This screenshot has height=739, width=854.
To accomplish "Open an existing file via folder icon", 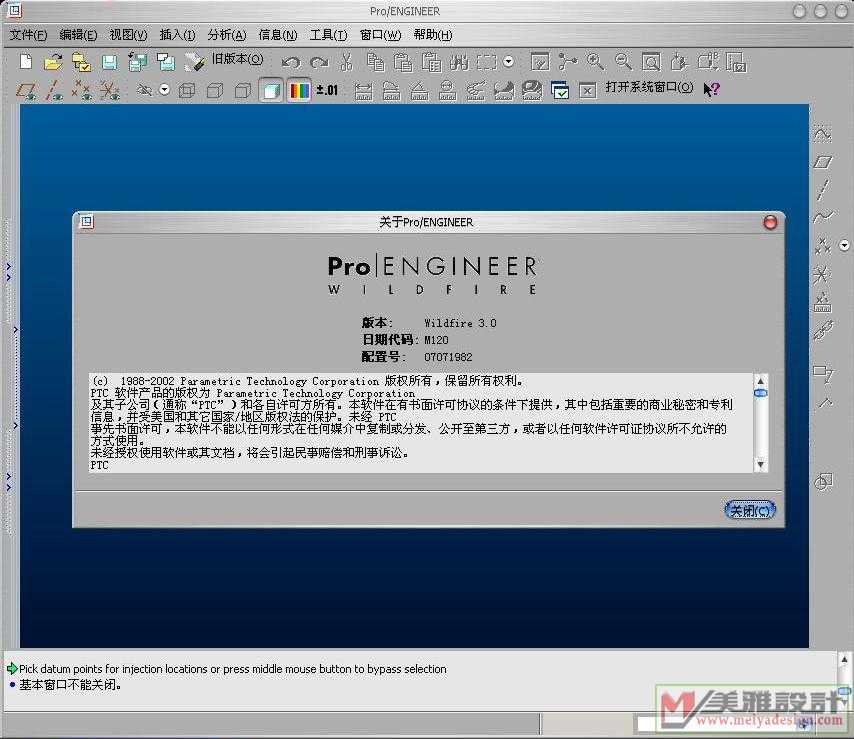I will [x=53, y=62].
